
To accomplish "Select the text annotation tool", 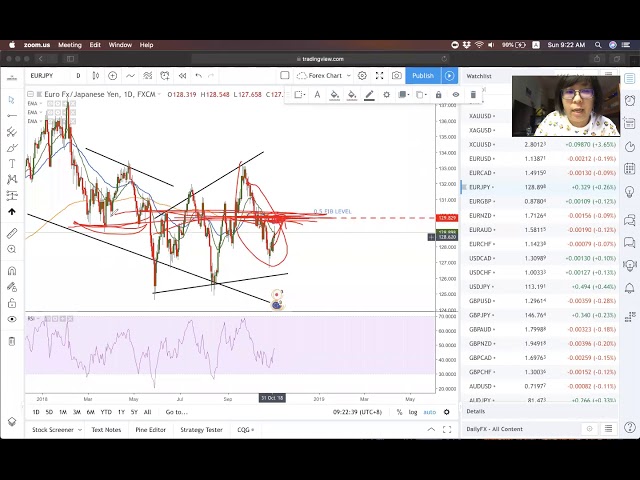I will pos(12,164).
